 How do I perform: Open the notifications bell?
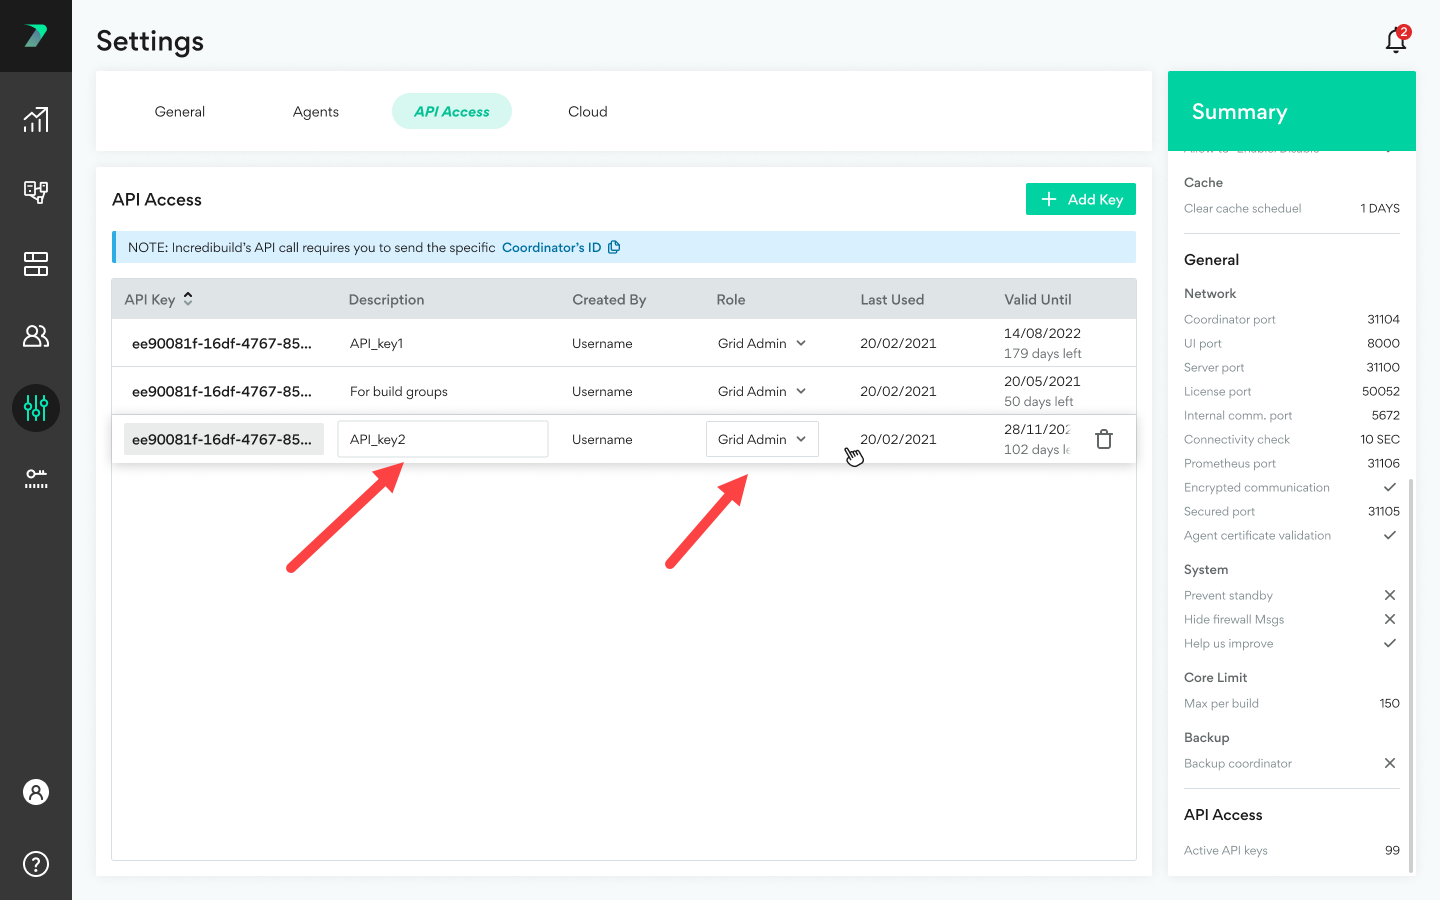pyautogui.click(x=1396, y=40)
